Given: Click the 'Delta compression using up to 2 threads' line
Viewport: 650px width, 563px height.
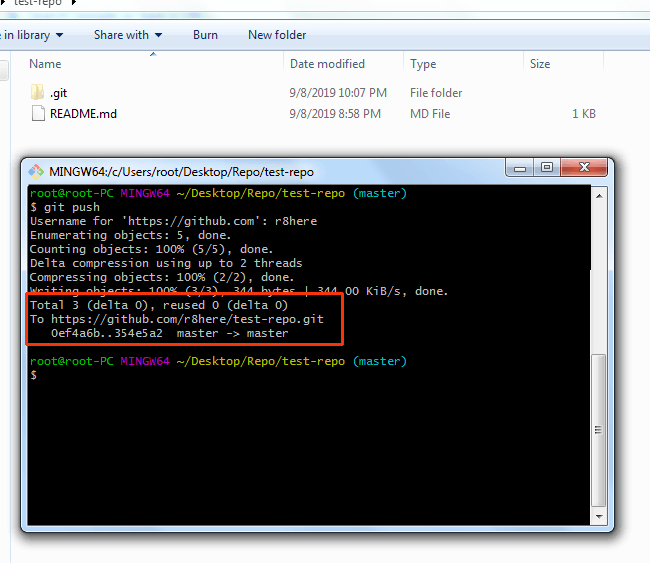Looking at the screenshot, I should coord(166,263).
